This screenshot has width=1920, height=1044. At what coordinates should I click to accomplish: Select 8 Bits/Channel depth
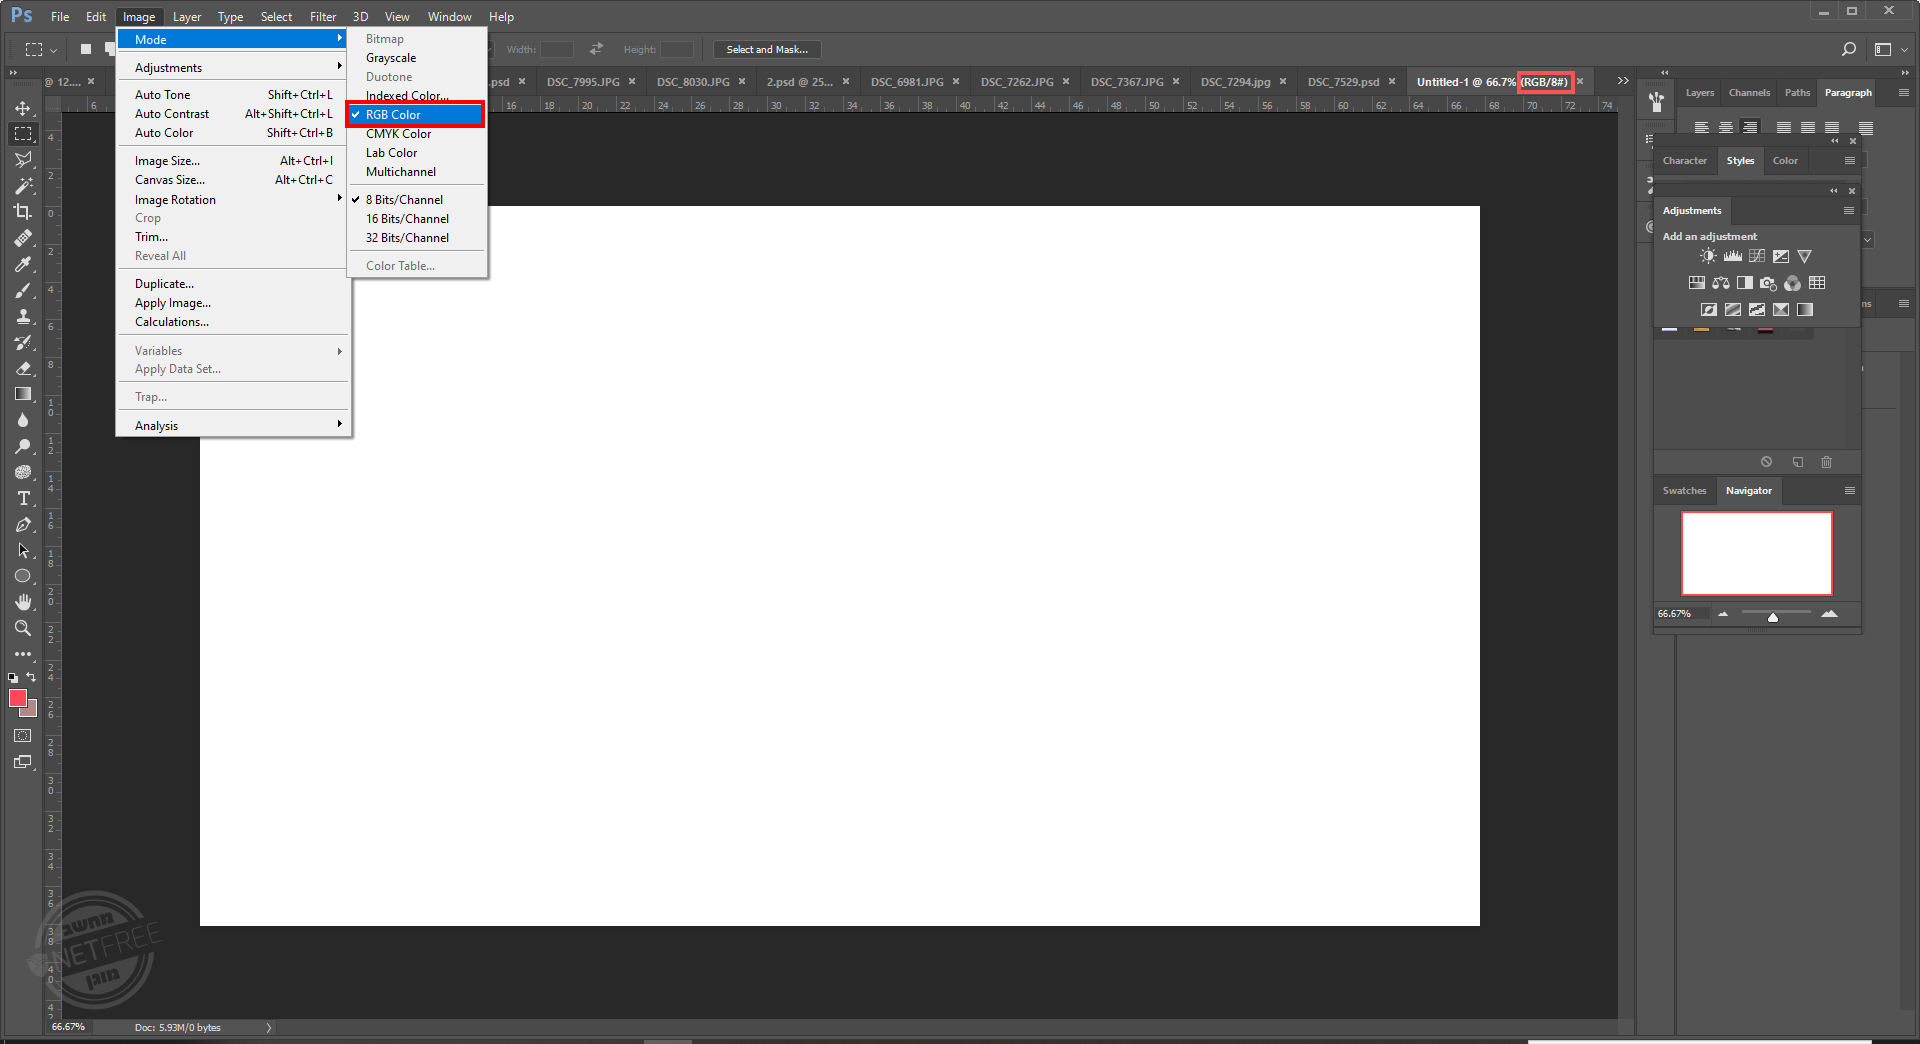coord(416,200)
